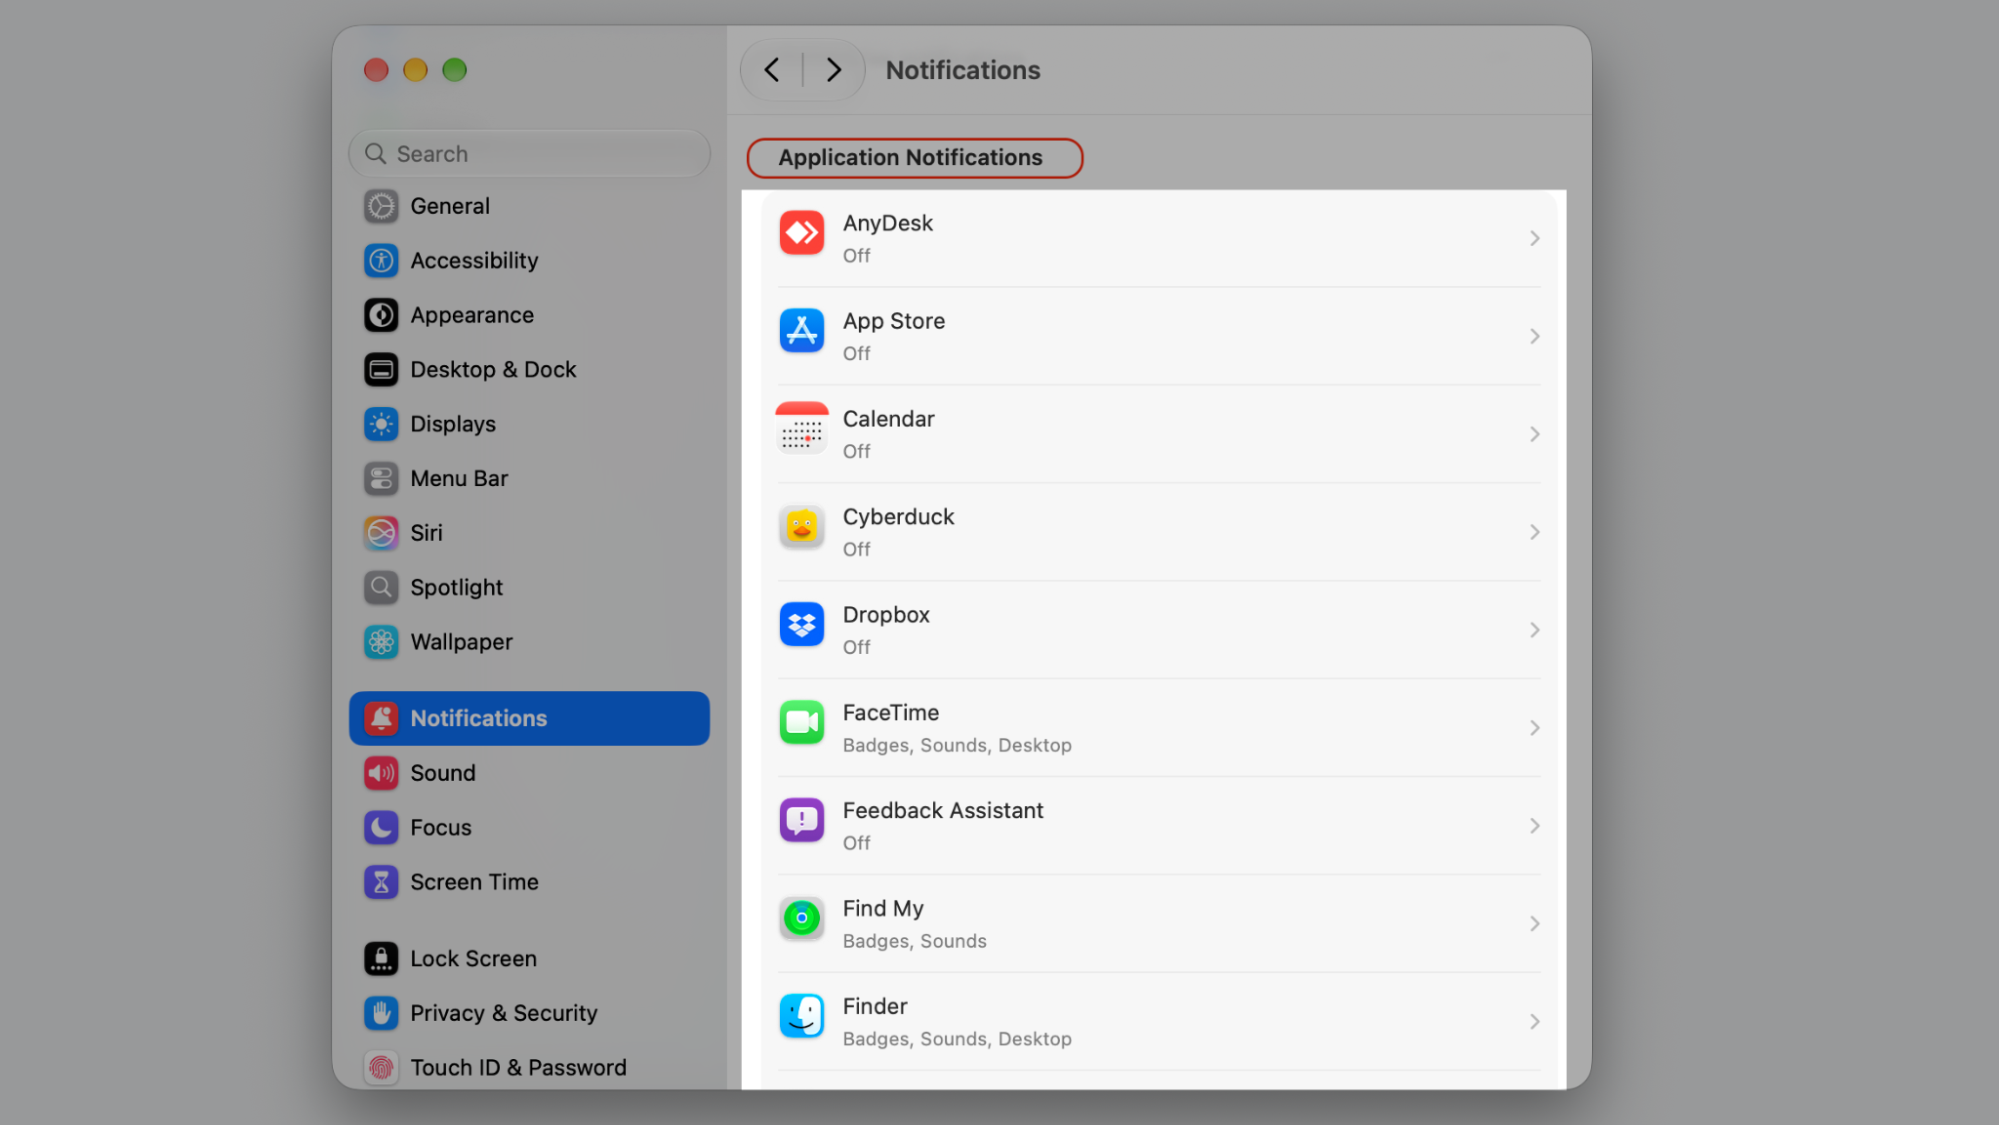This screenshot has width=1999, height=1126.
Task: Click the Application Notifications heading
Action: point(910,158)
